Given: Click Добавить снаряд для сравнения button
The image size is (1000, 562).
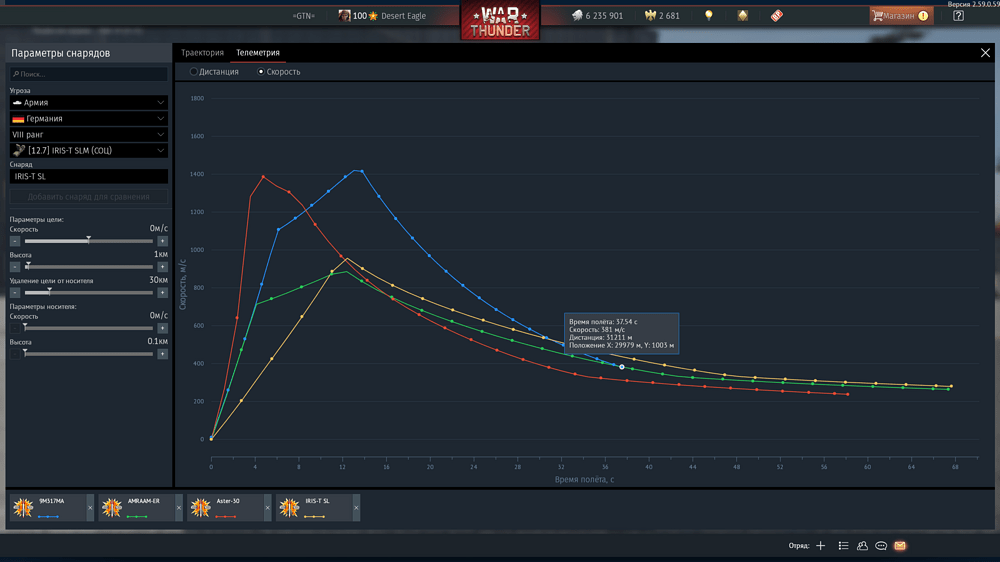Looking at the screenshot, I should click(89, 196).
